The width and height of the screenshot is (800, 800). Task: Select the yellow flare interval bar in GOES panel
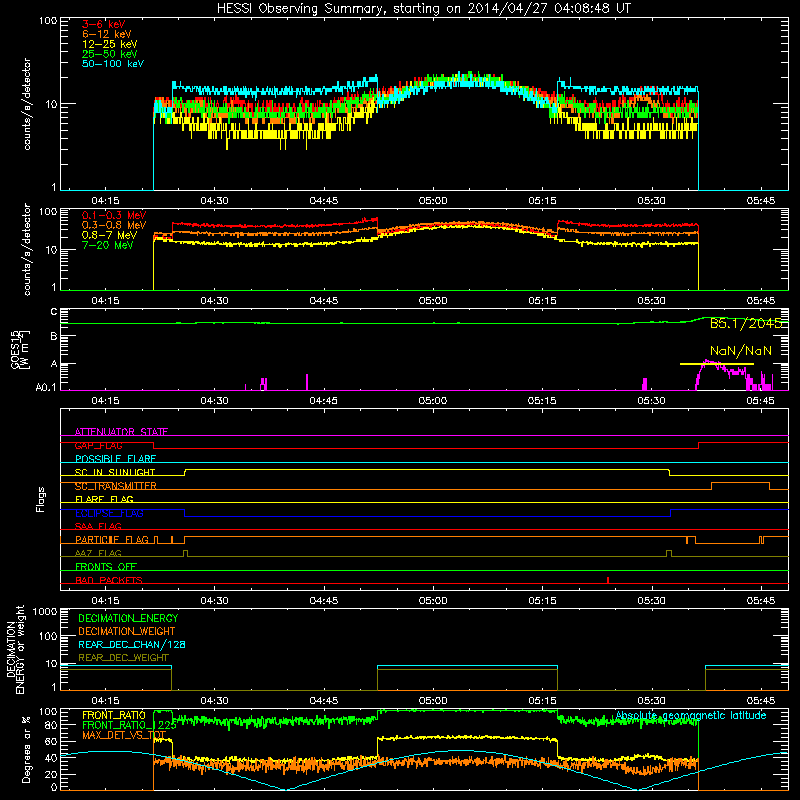click(x=717, y=364)
